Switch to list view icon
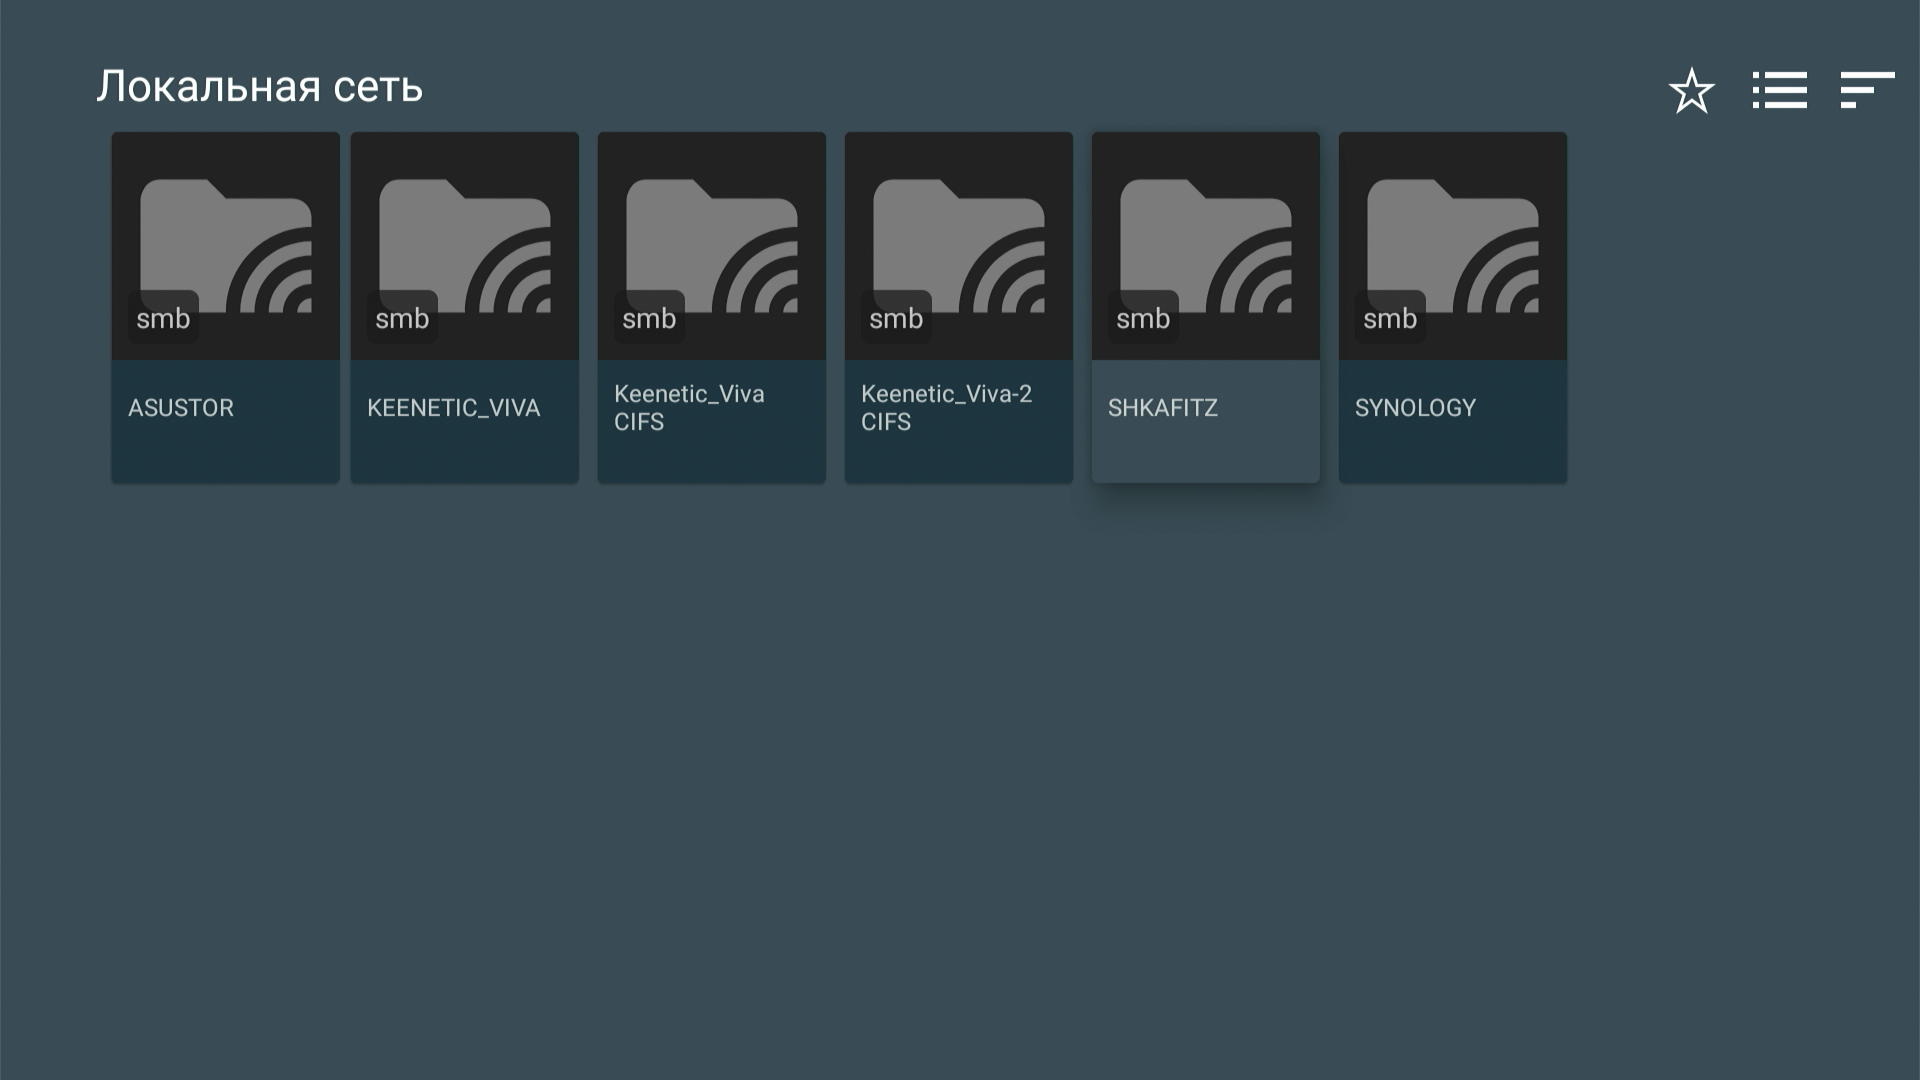The width and height of the screenshot is (1920, 1080). tap(1779, 90)
